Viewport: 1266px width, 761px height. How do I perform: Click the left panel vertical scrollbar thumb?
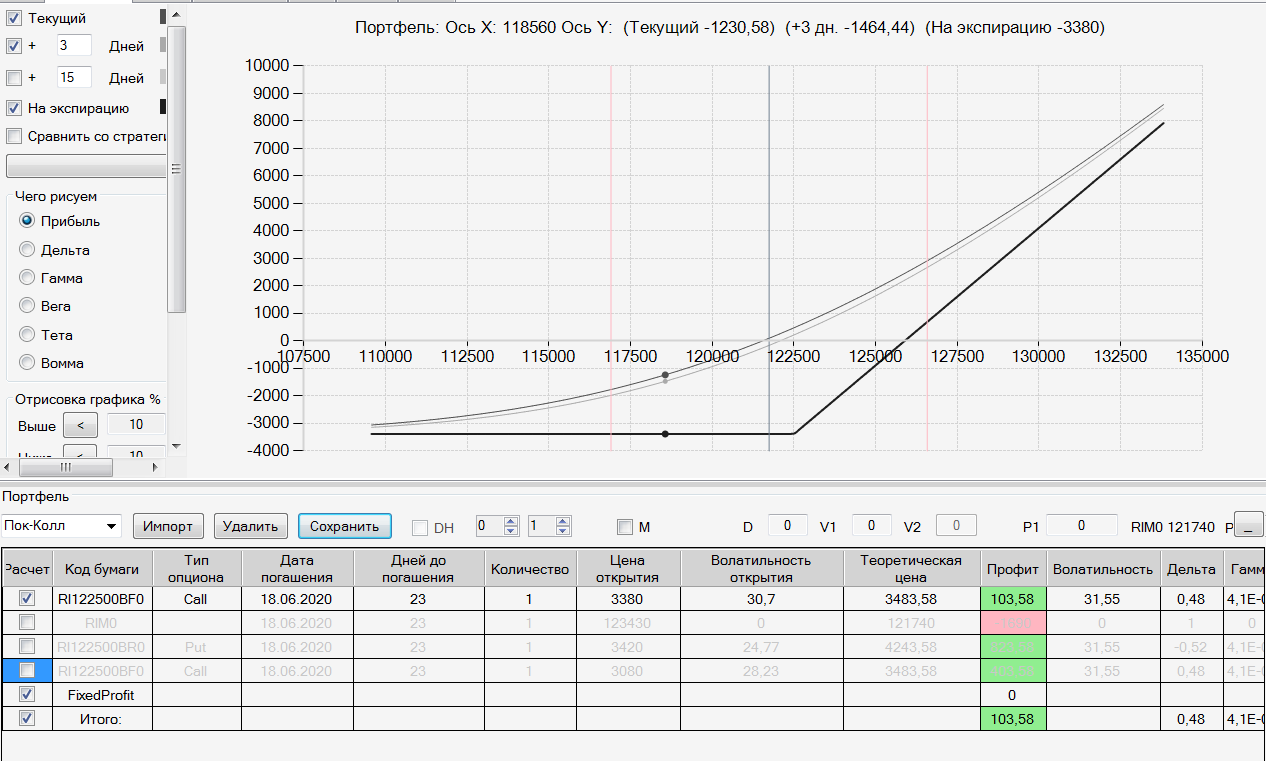(x=176, y=169)
